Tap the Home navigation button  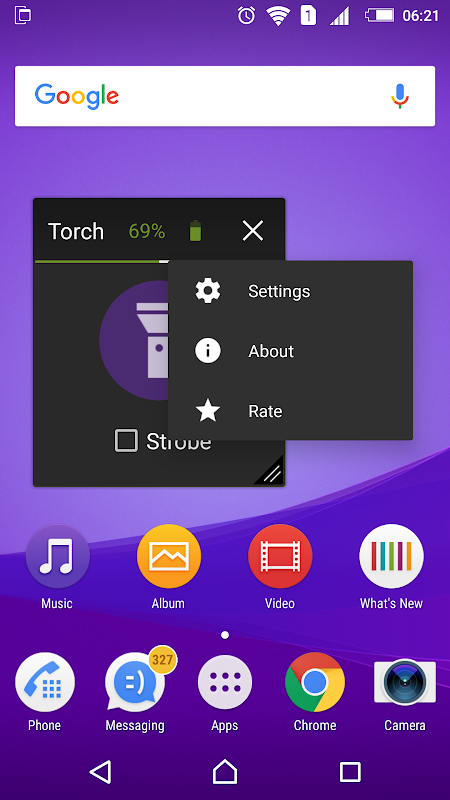tap(225, 772)
